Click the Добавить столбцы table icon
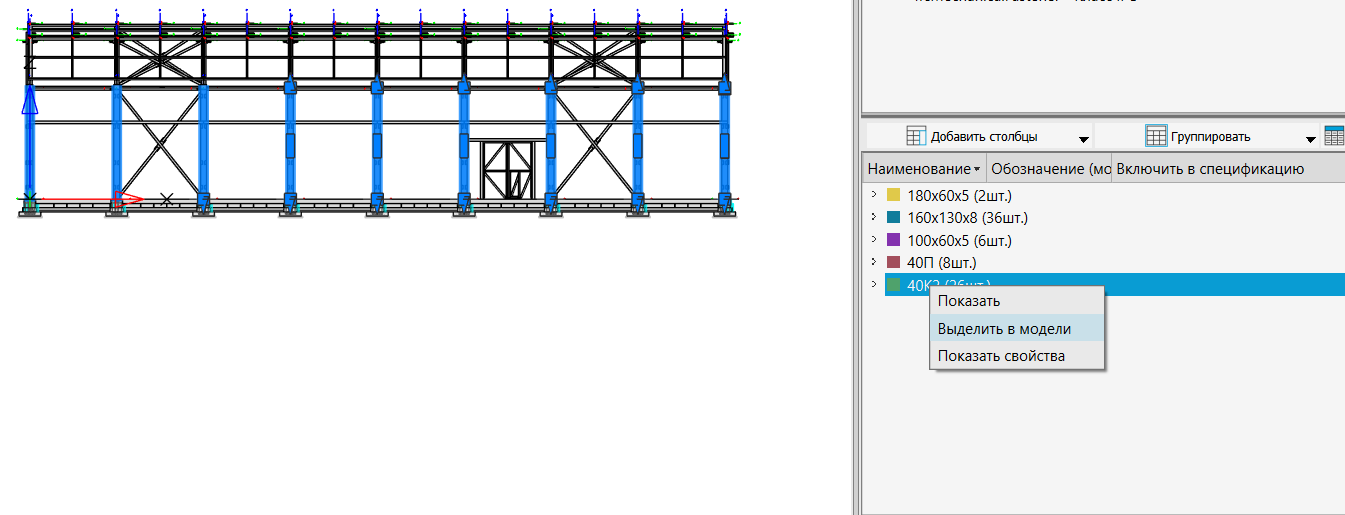 916,136
